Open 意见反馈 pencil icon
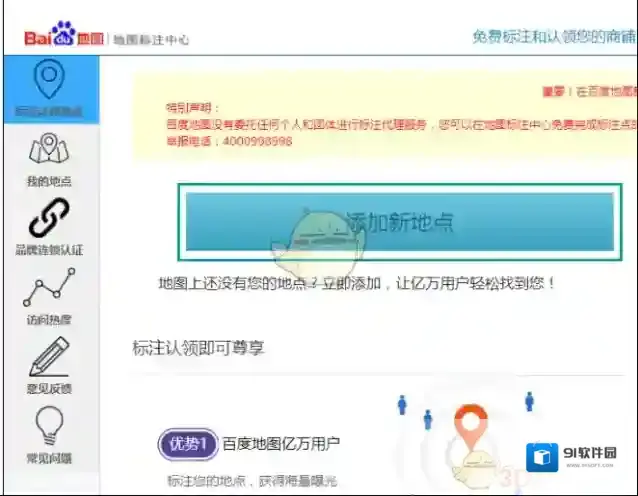The image size is (638, 496). pyautogui.click(x=49, y=356)
